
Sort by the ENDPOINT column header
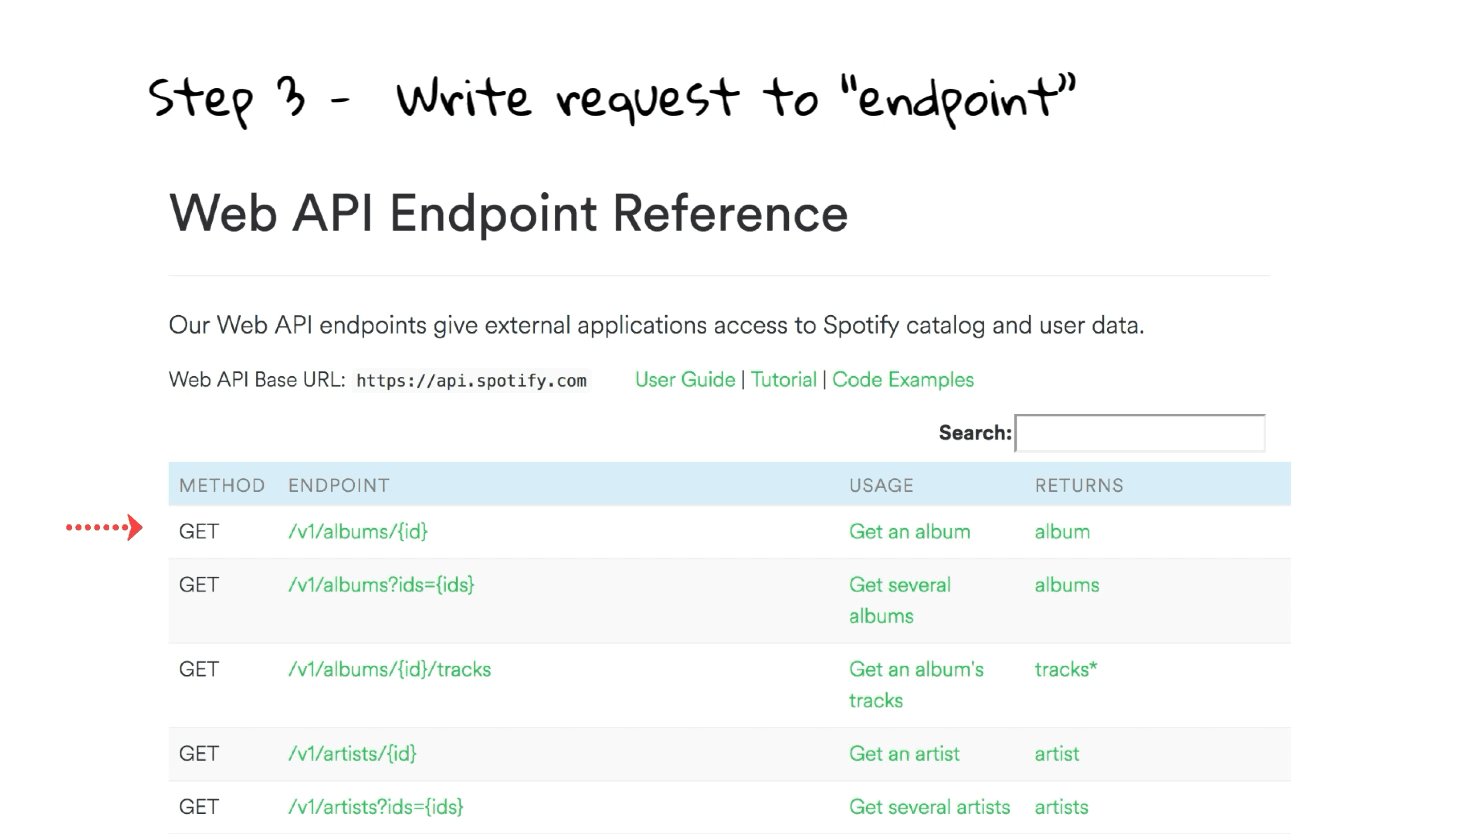tap(338, 486)
